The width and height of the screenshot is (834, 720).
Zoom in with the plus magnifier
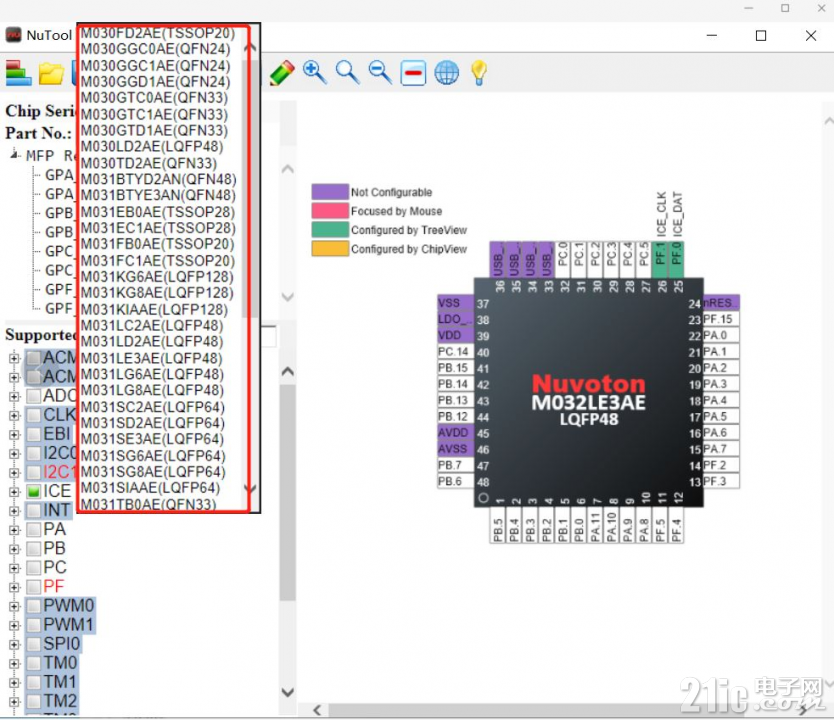[314, 72]
